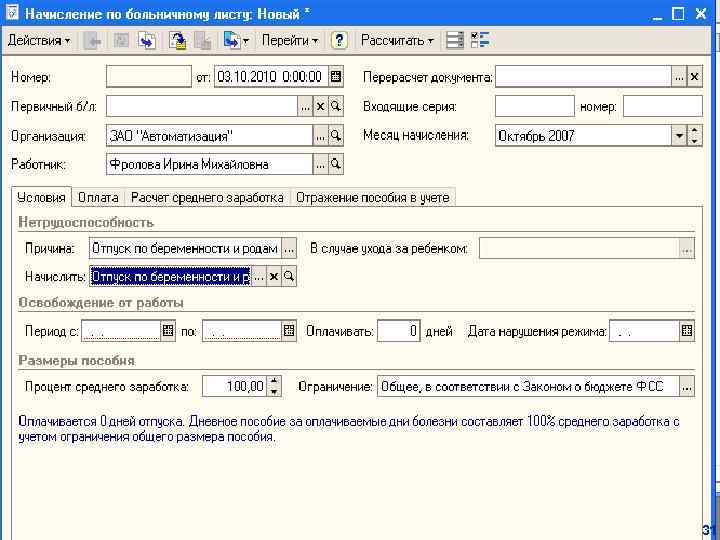This screenshot has height=540, width=720.
Task: Maximize the Начисление по больничному листу window
Action: click(678, 14)
